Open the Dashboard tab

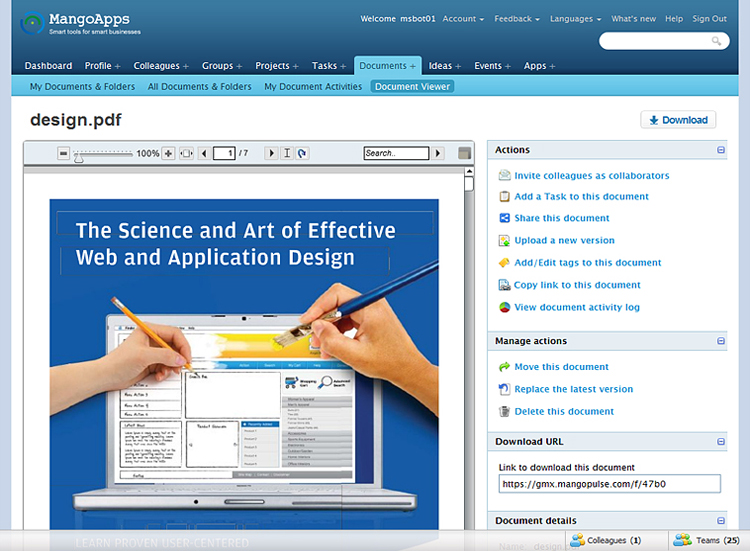pyautogui.click(x=48, y=66)
